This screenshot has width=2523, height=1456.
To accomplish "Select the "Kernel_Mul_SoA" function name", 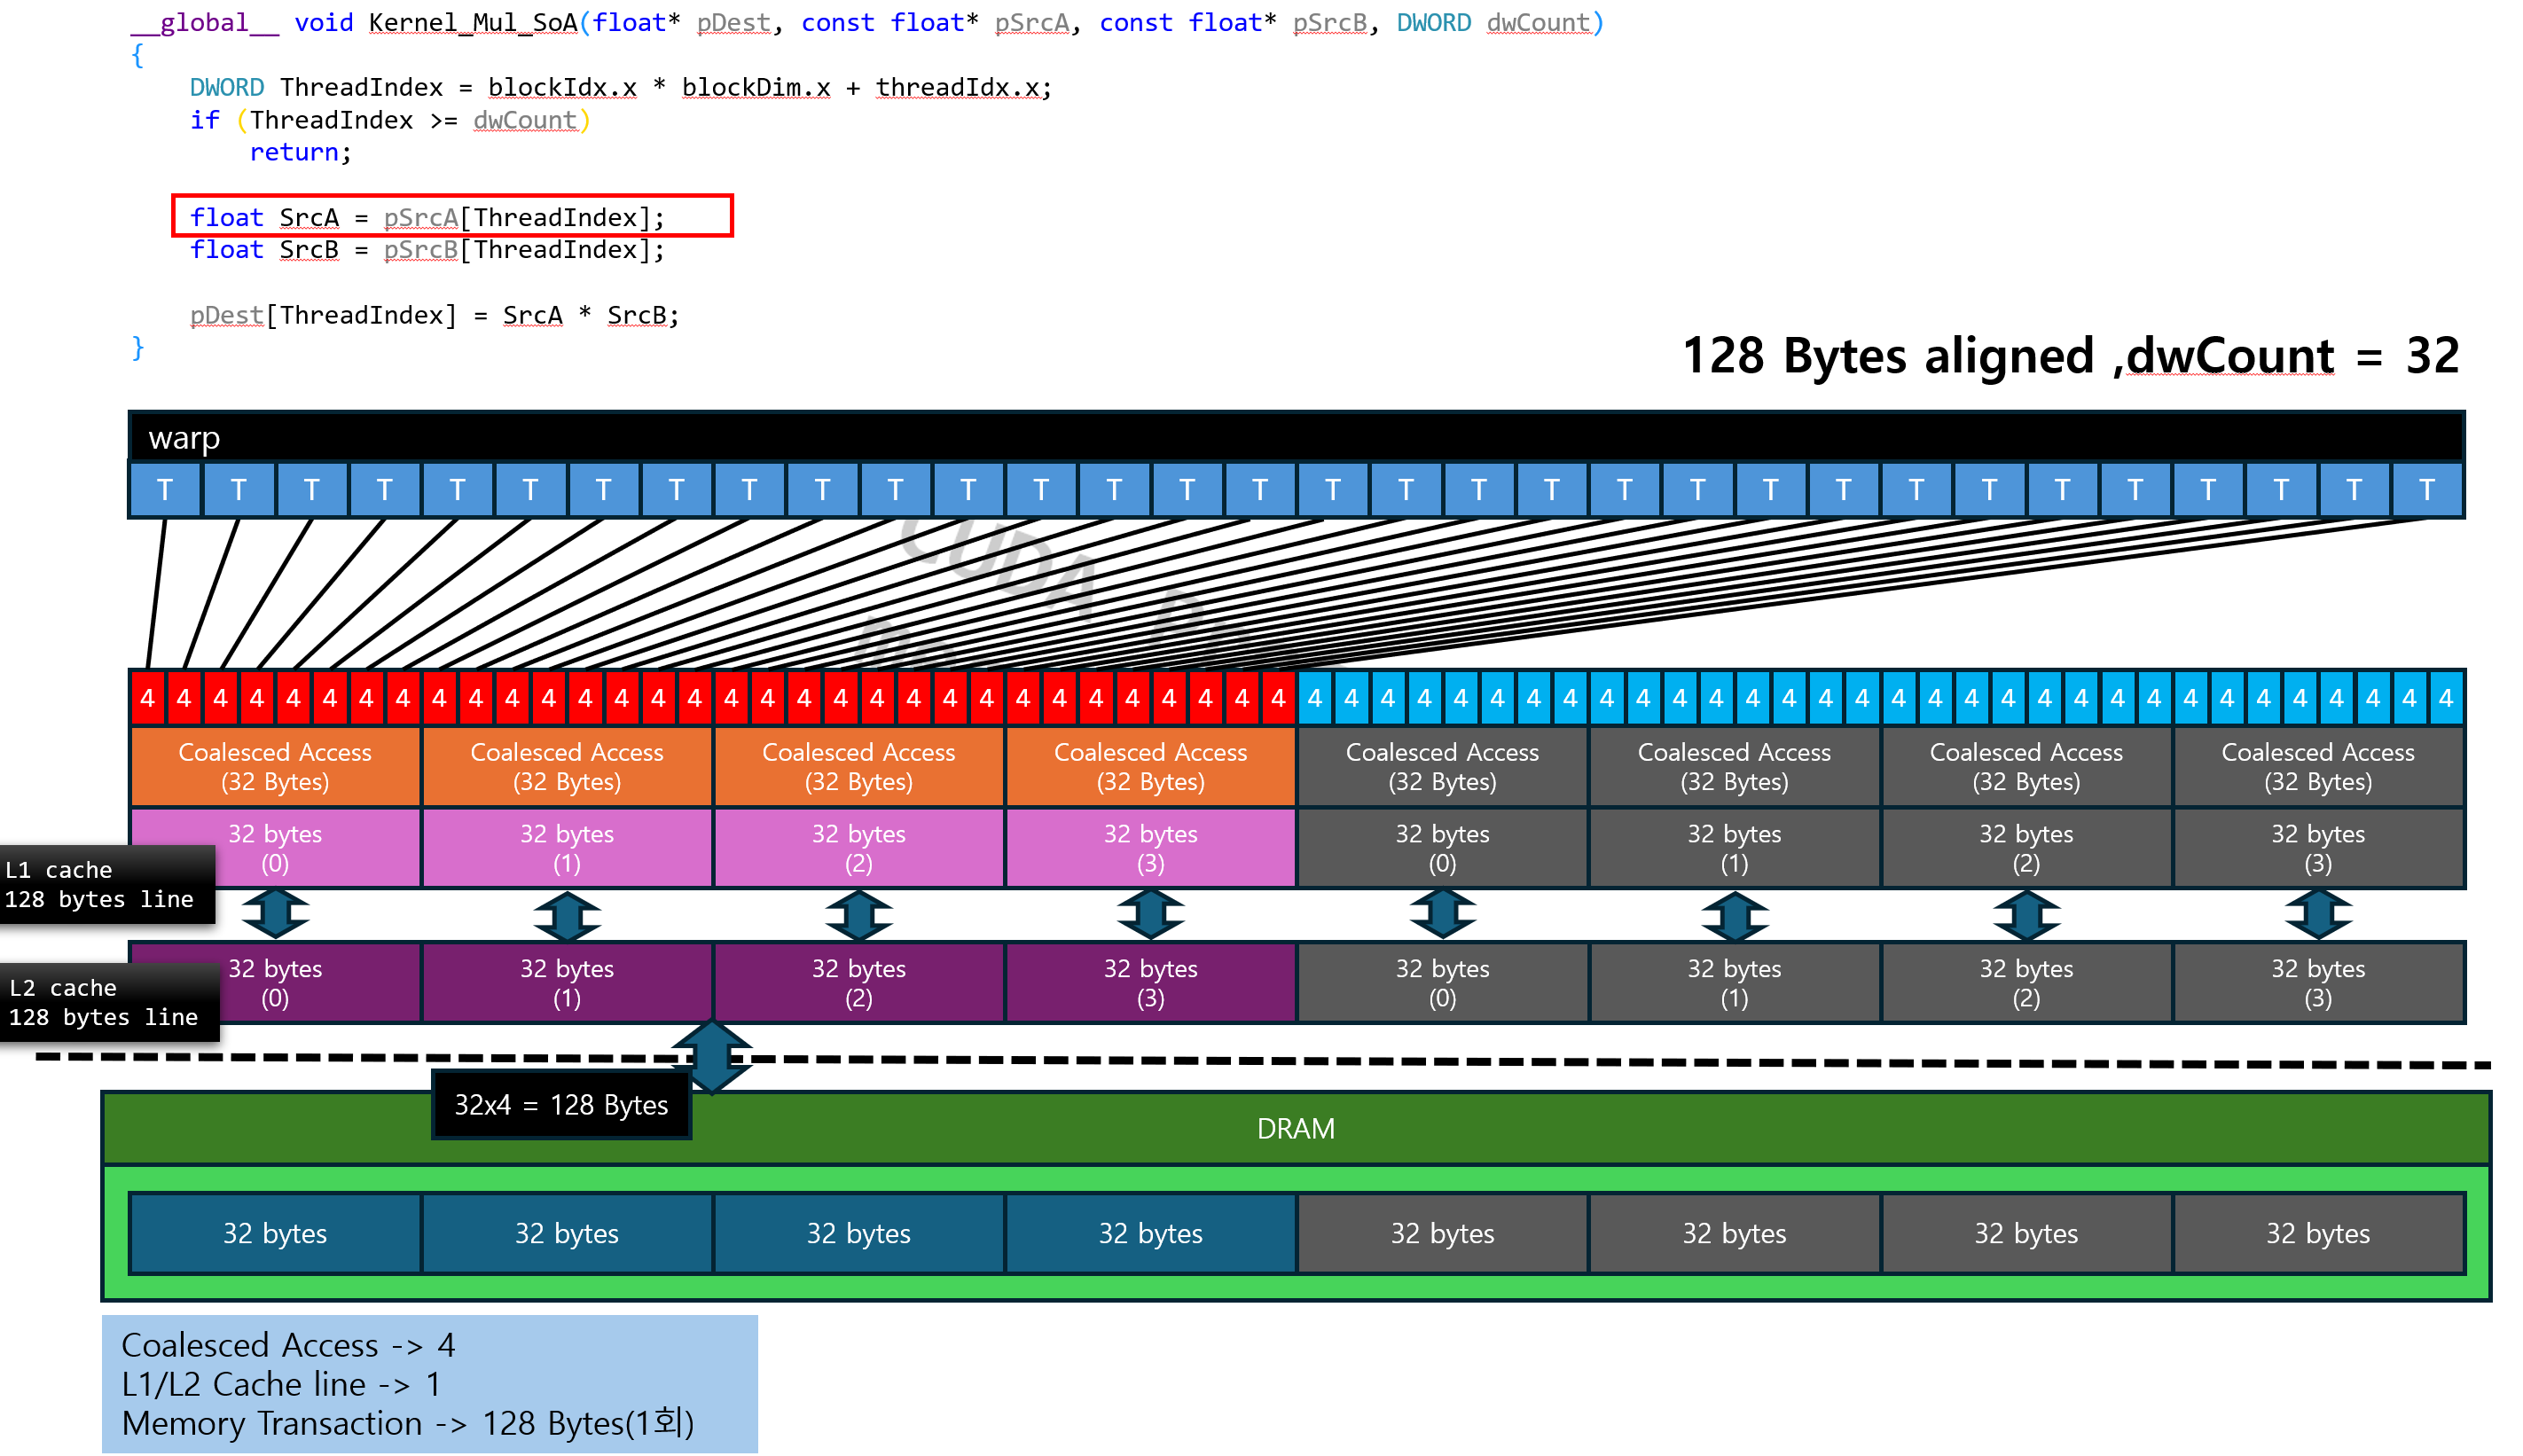I will click(x=473, y=22).
